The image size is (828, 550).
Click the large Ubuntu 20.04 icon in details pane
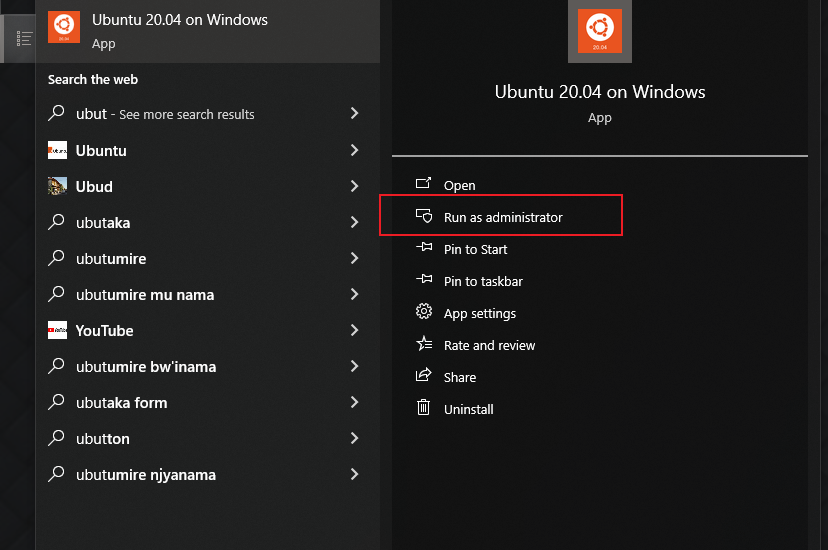(x=600, y=31)
